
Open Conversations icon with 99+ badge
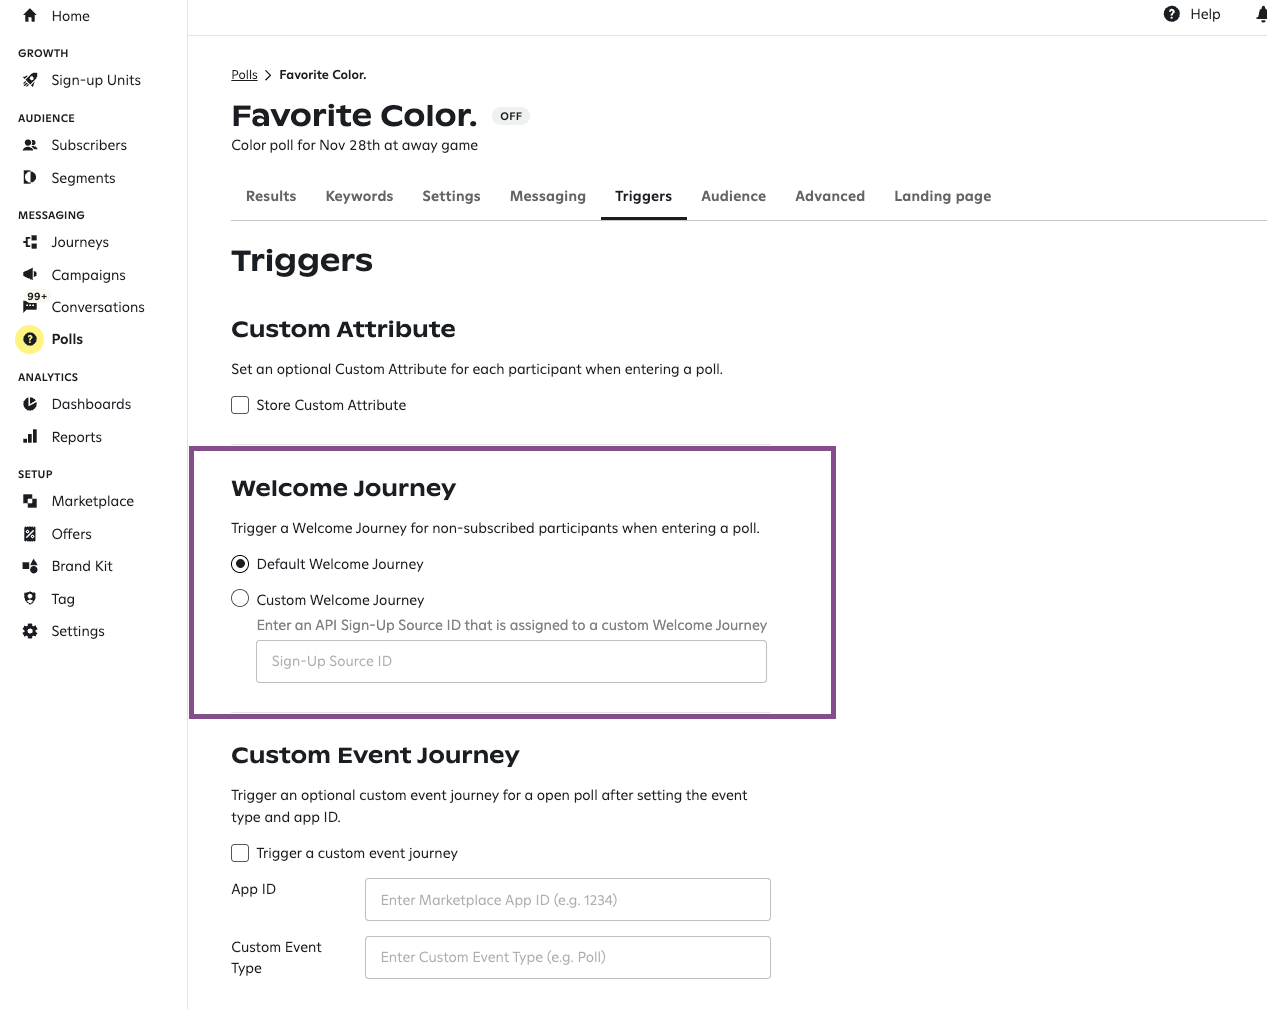(x=30, y=306)
